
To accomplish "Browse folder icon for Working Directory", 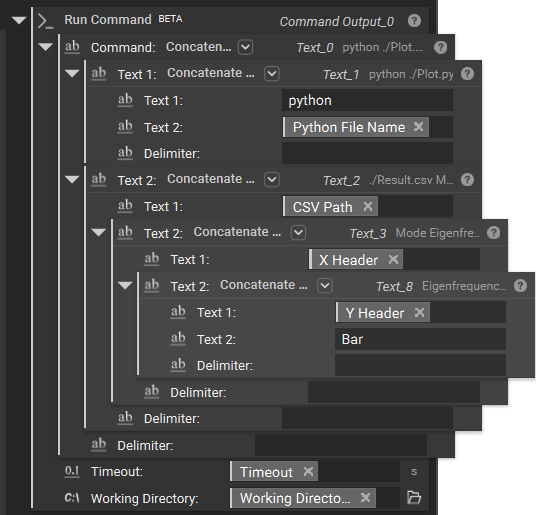I will [x=414, y=497].
